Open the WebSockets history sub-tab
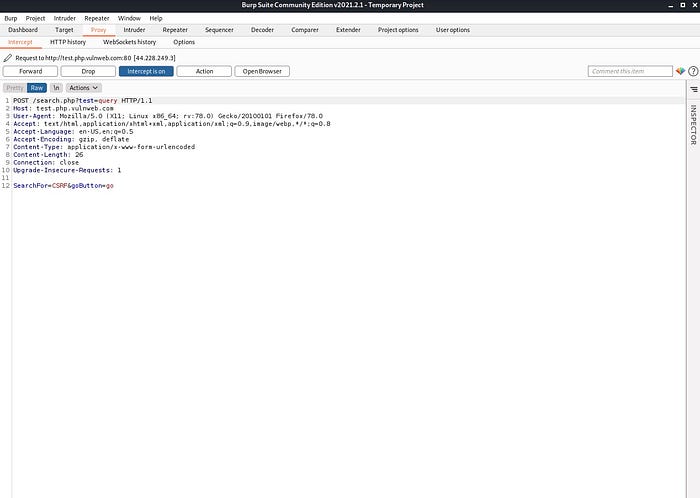This screenshot has height=498, width=700. (x=129, y=42)
